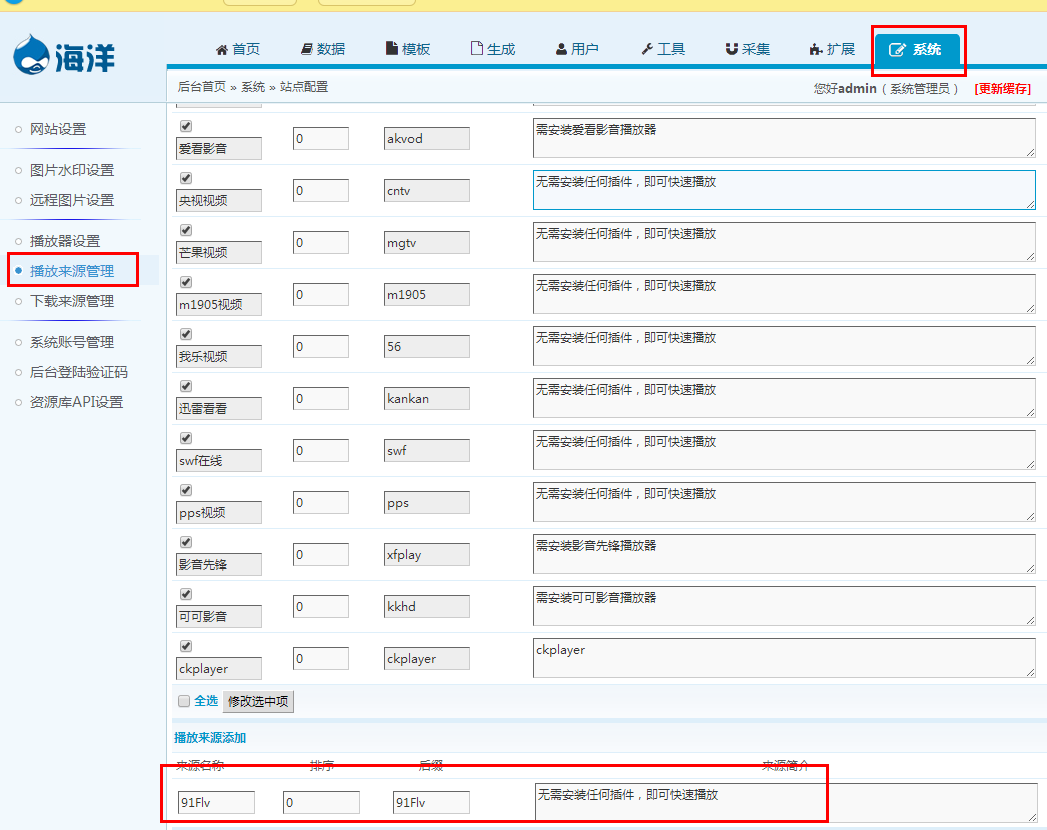1047x830 pixels.
Task: Check the 全选 select-all checkbox
Action: (184, 701)
